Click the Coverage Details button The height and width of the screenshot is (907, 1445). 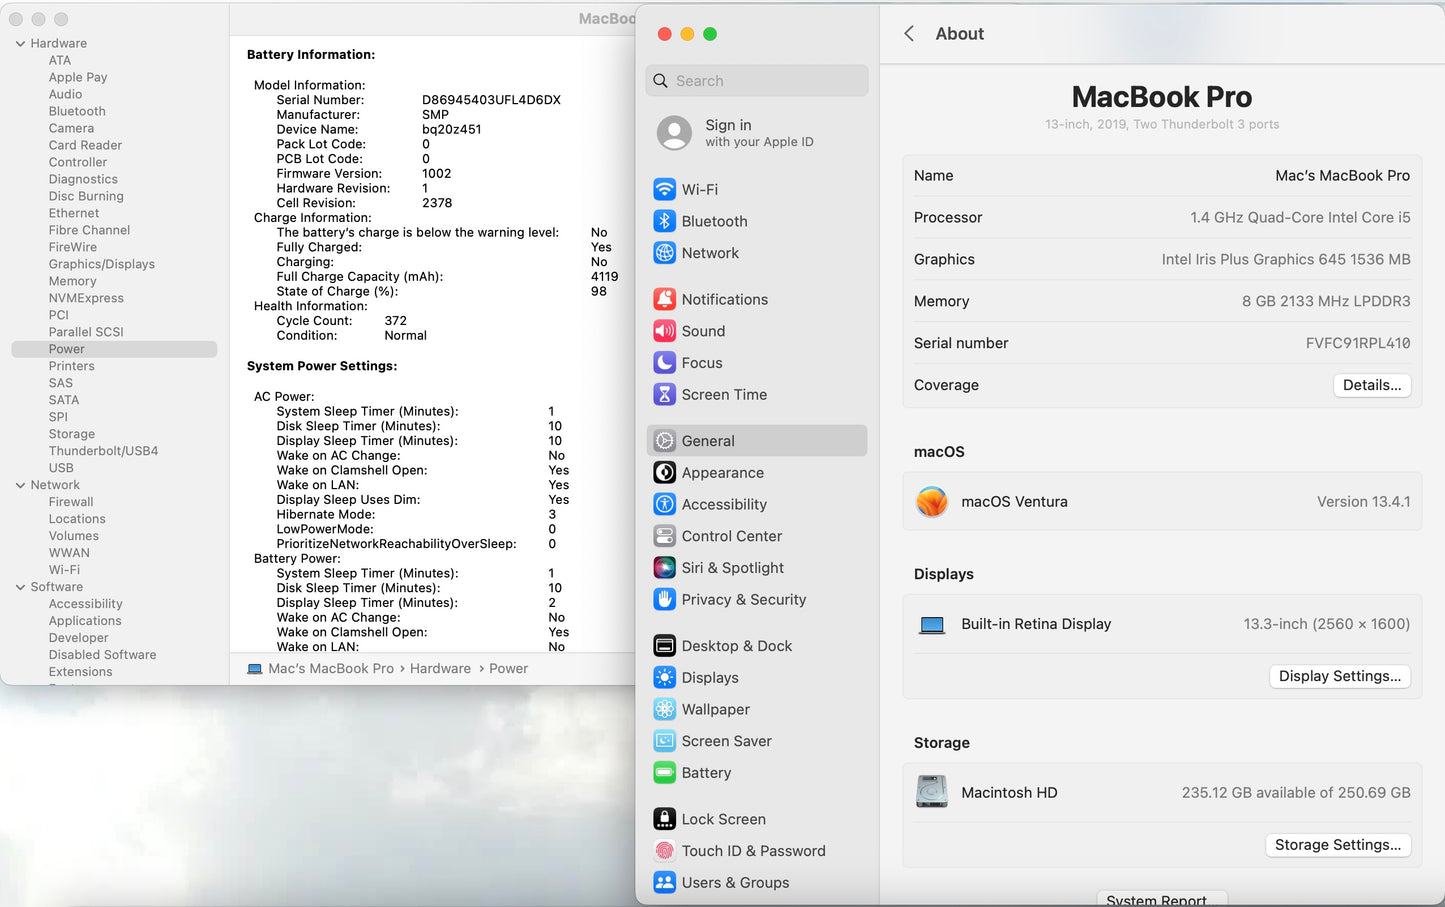click(1372, 385)
